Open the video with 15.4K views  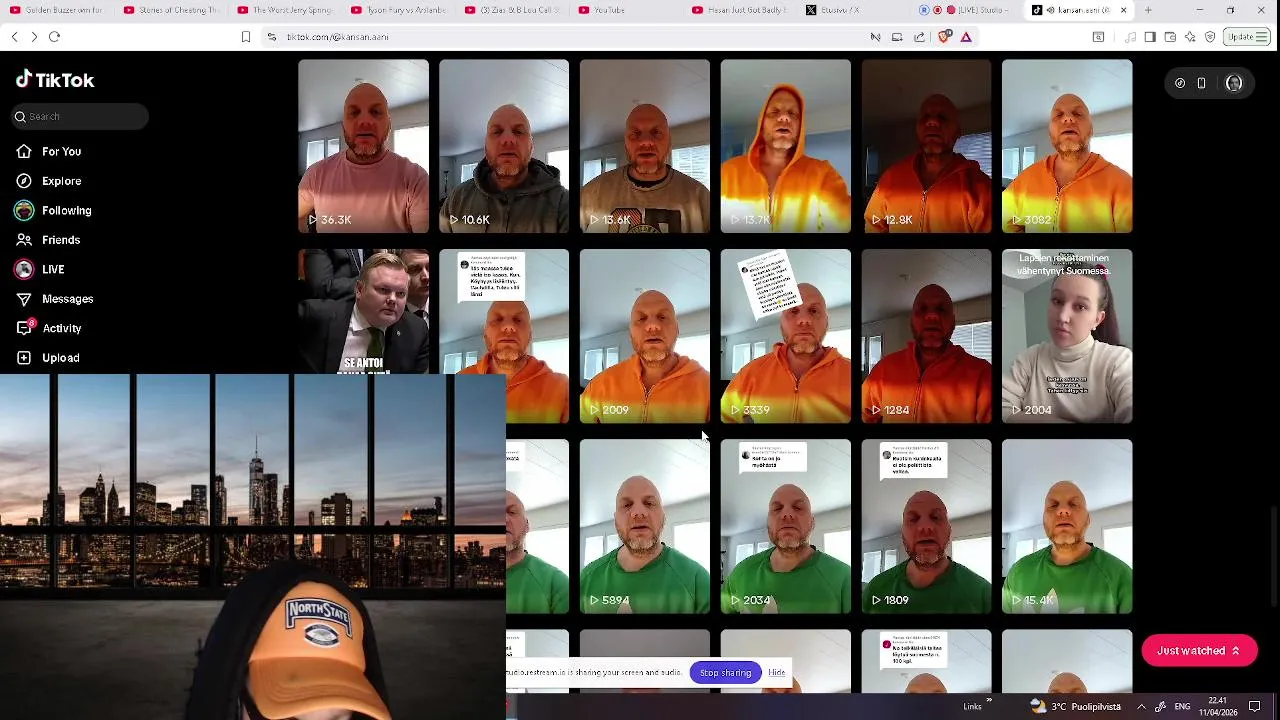[x=1067, y=526]
